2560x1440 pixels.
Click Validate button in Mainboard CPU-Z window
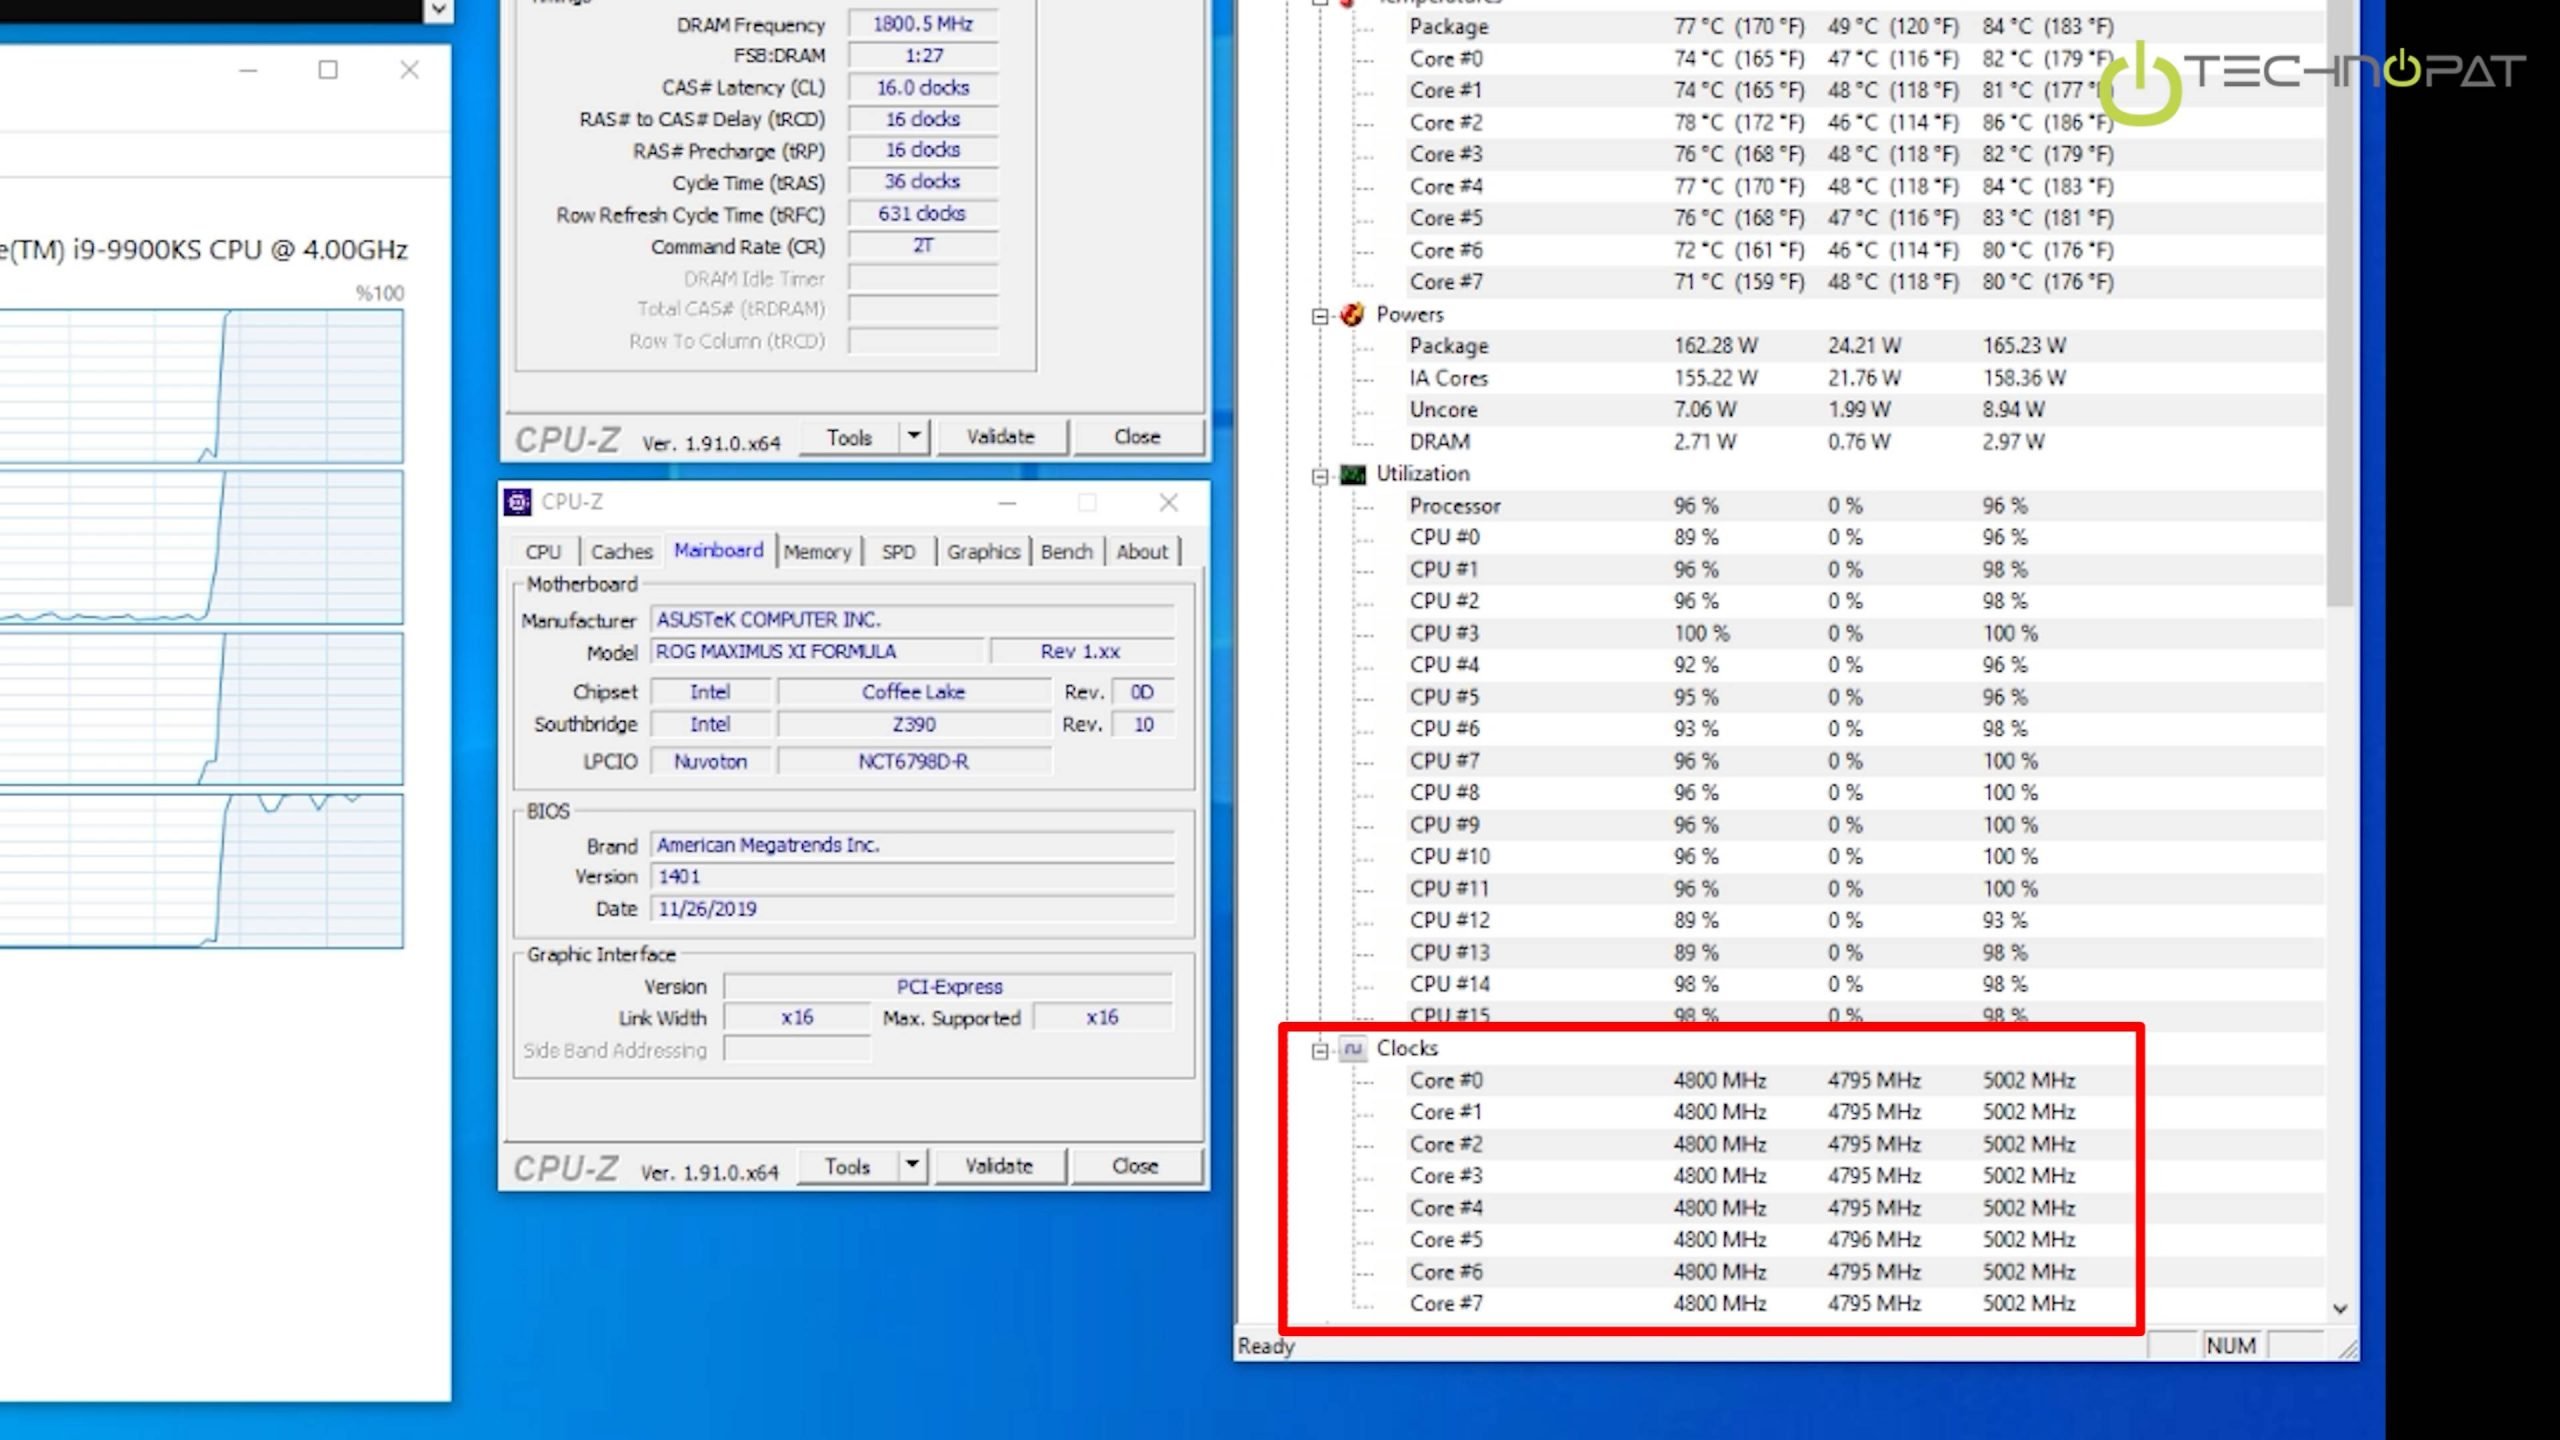tap(999, 1166)
